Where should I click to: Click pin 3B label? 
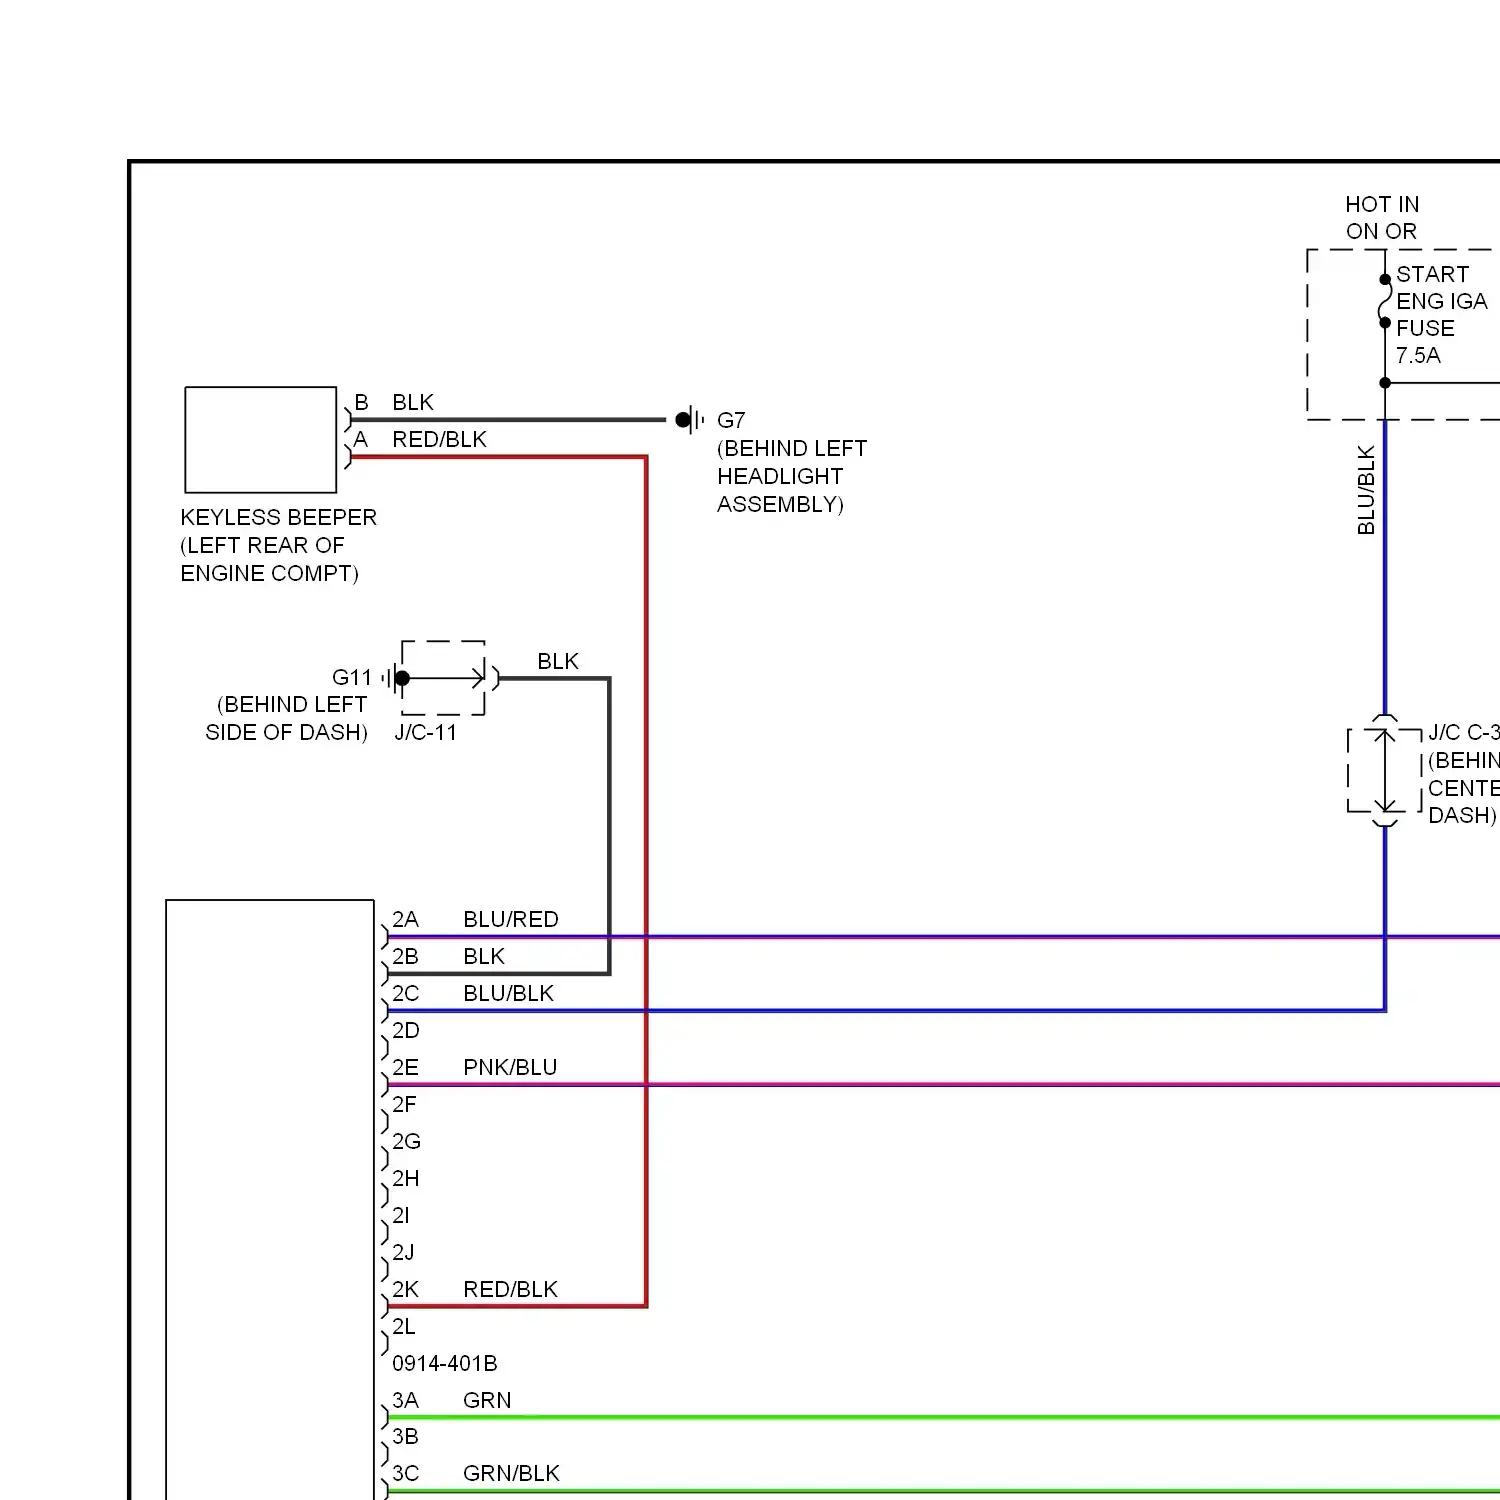pos(405,1436)
